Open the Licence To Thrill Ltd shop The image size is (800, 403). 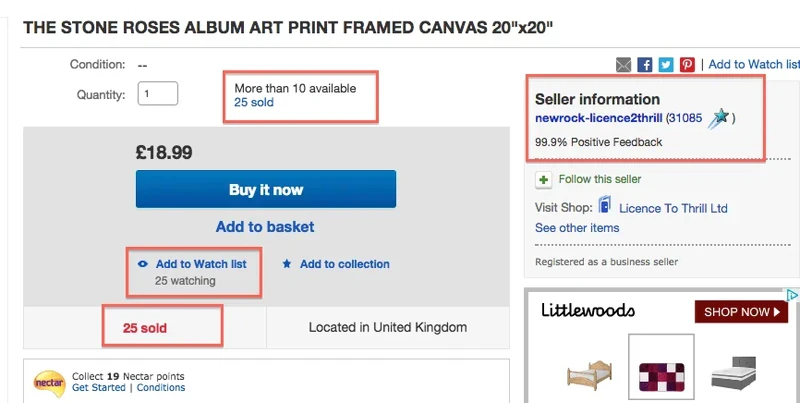click(673, 208)
